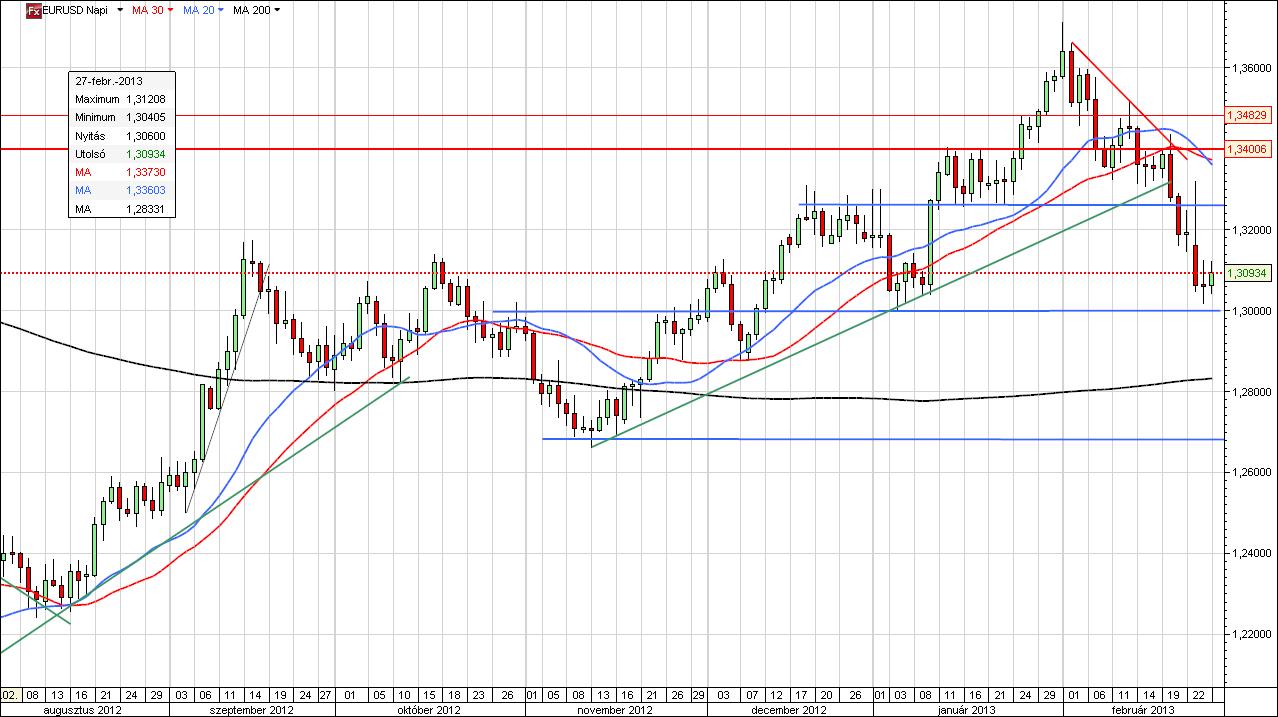The image size is (1278, 717).
Task: Click the 1,22000 price axis label
Action: click(x=1250, y=635)
